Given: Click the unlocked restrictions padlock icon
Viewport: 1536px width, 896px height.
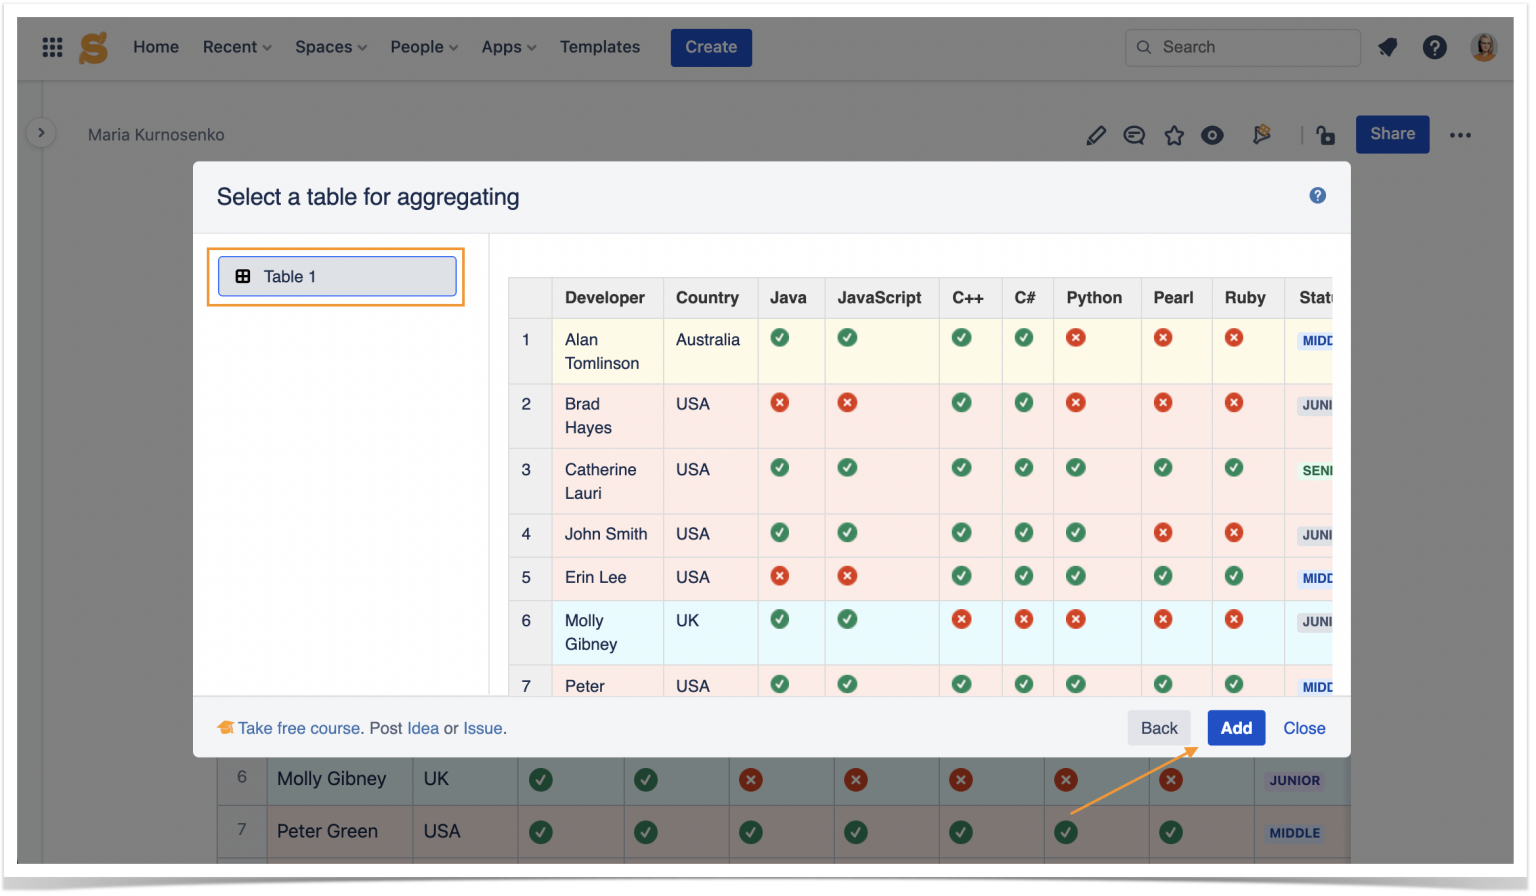Looking at the screenshot, I should pos(1325,134).
